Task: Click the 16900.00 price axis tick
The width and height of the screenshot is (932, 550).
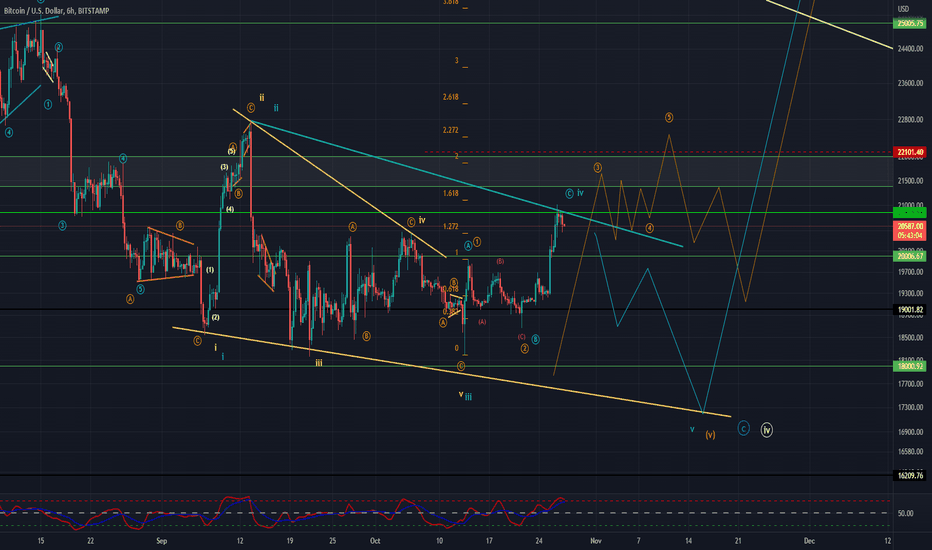Action: pos(910,432)
